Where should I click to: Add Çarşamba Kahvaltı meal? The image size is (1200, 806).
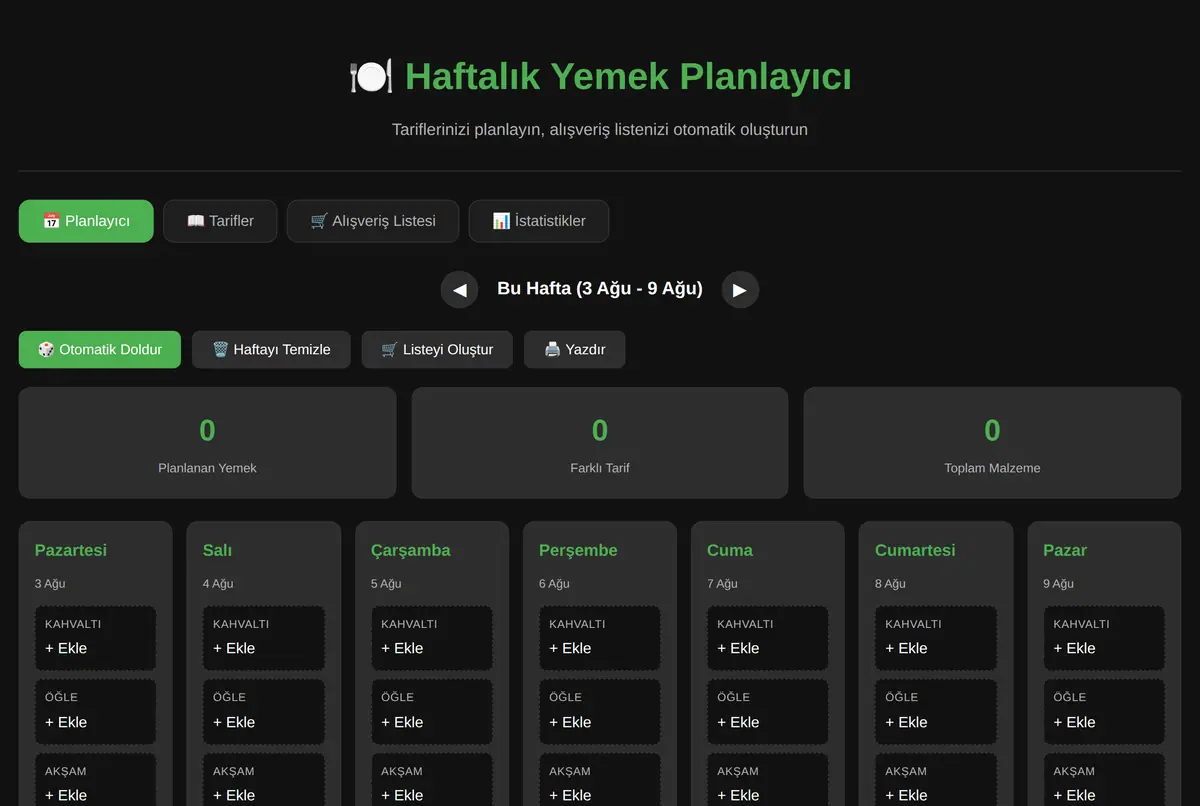point(431,638)
